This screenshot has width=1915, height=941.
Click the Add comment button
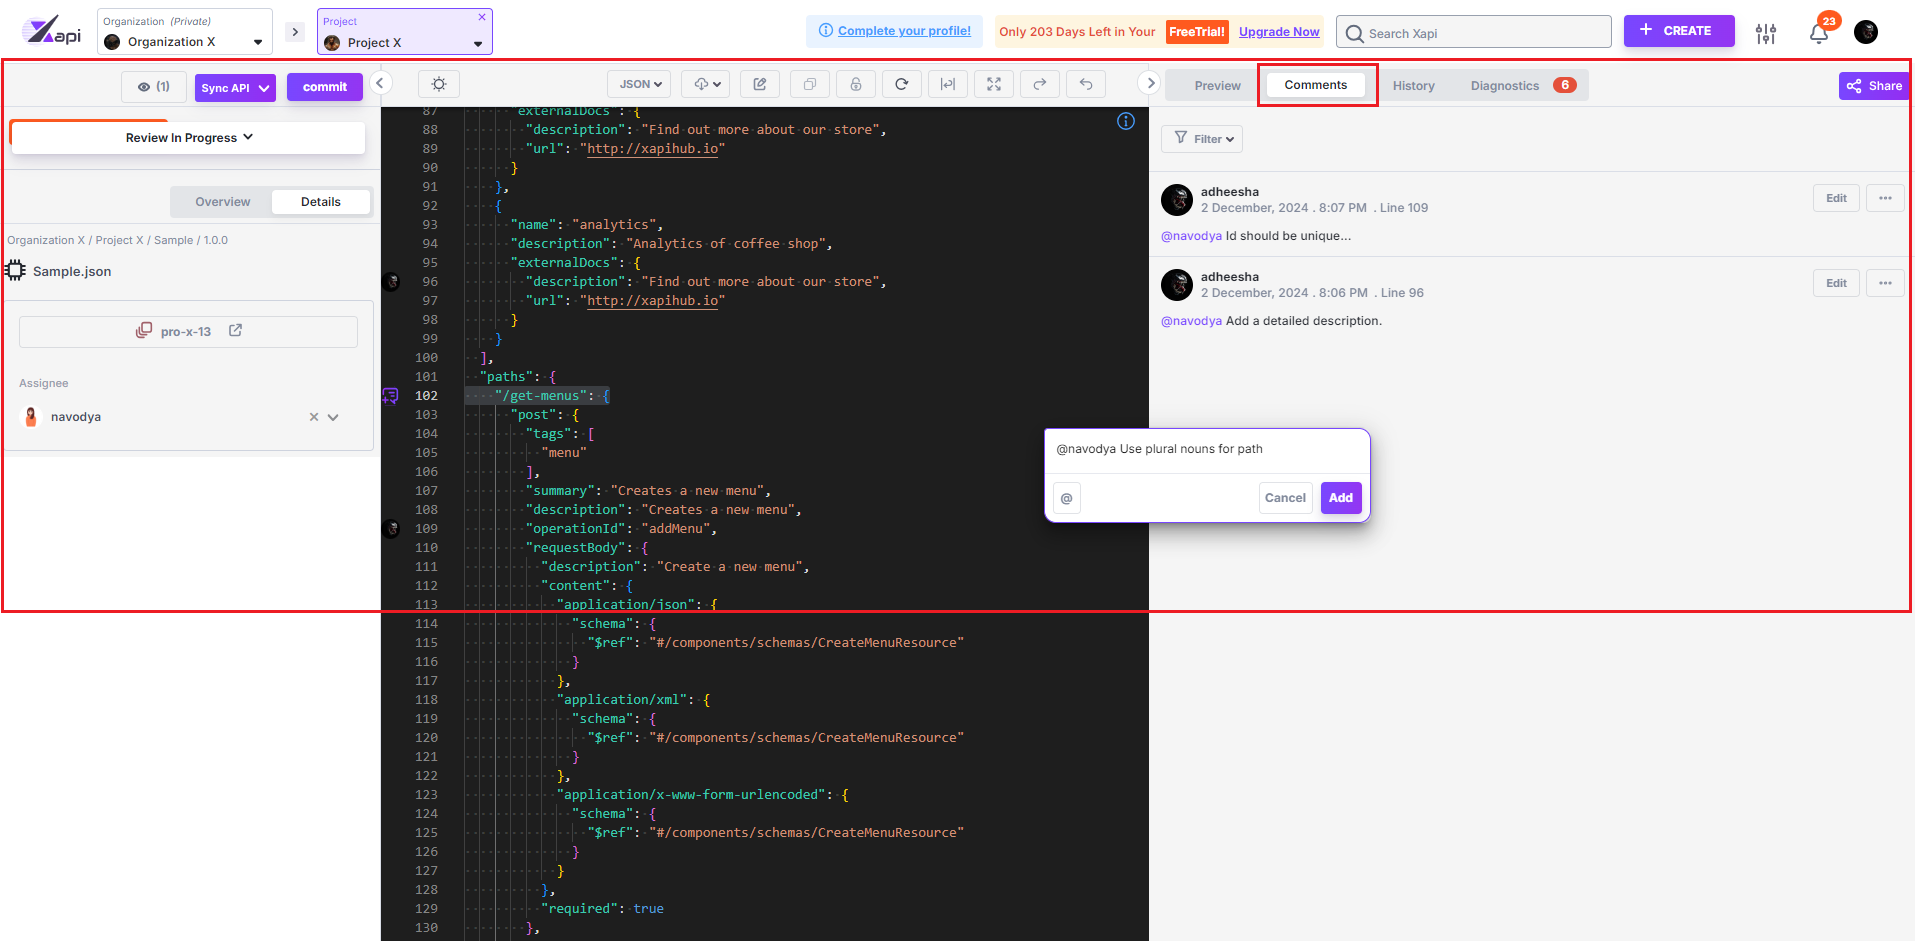[x=1340, y=498]
